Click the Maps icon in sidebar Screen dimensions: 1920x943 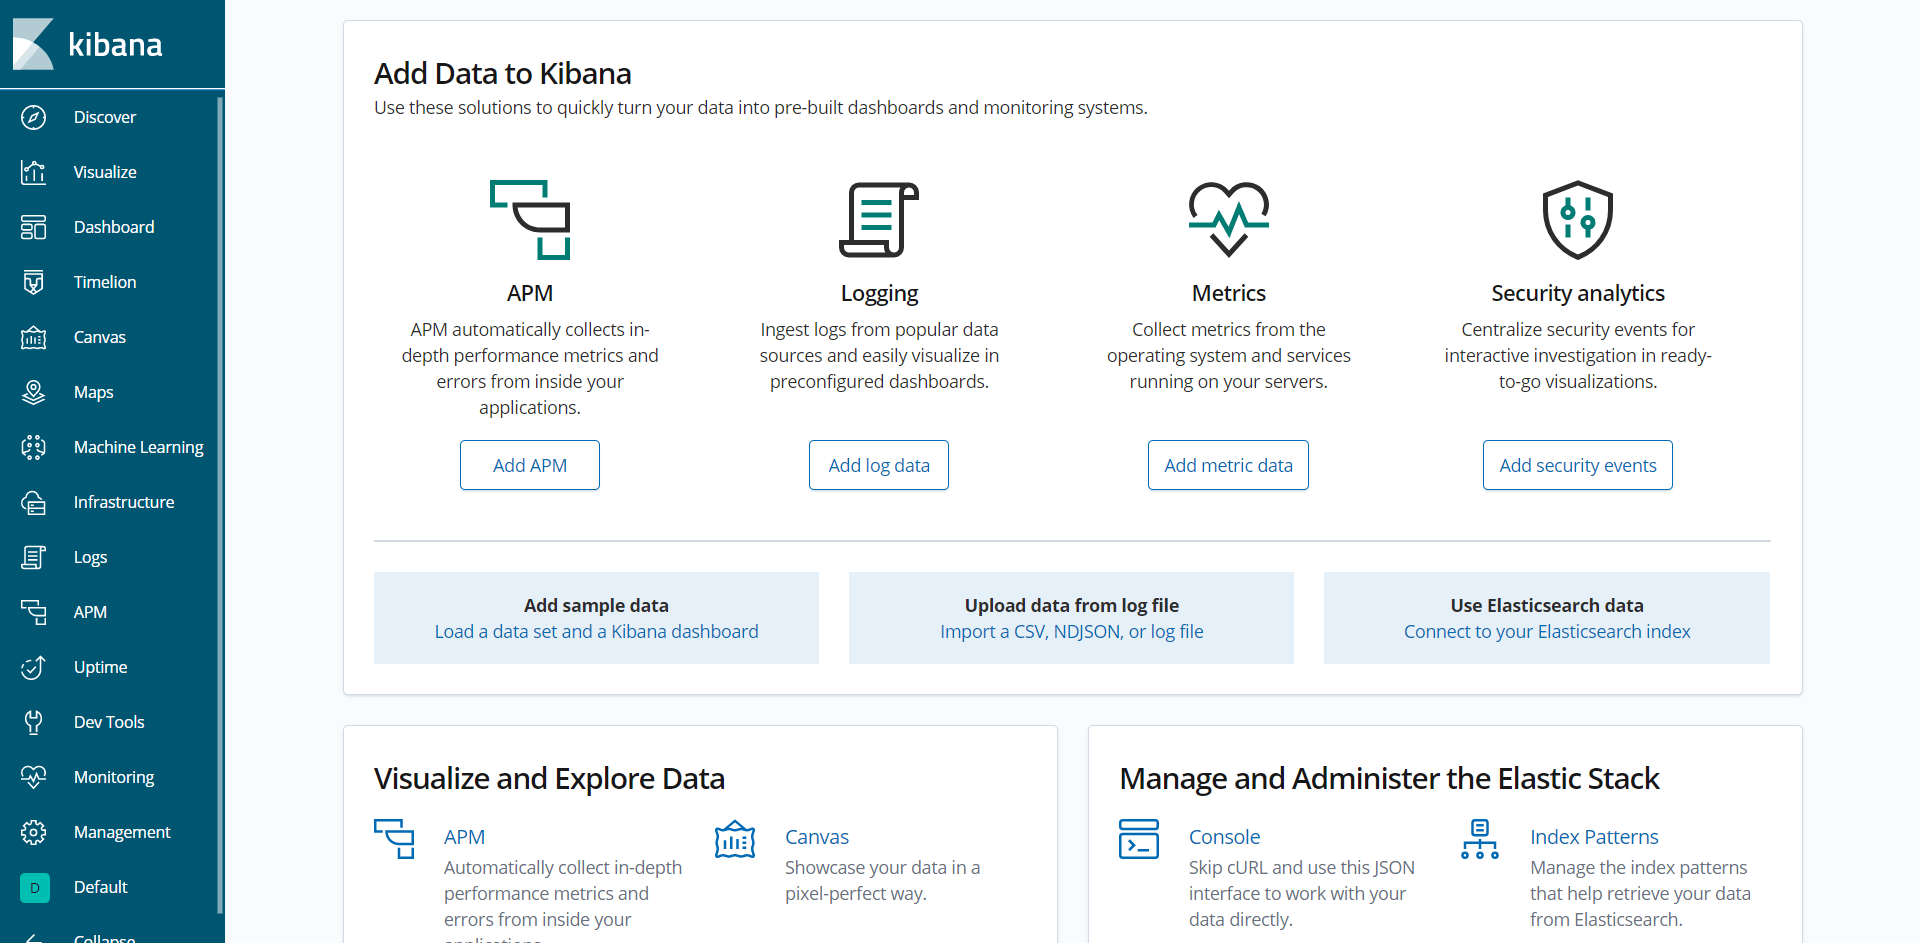coord(33,392)
